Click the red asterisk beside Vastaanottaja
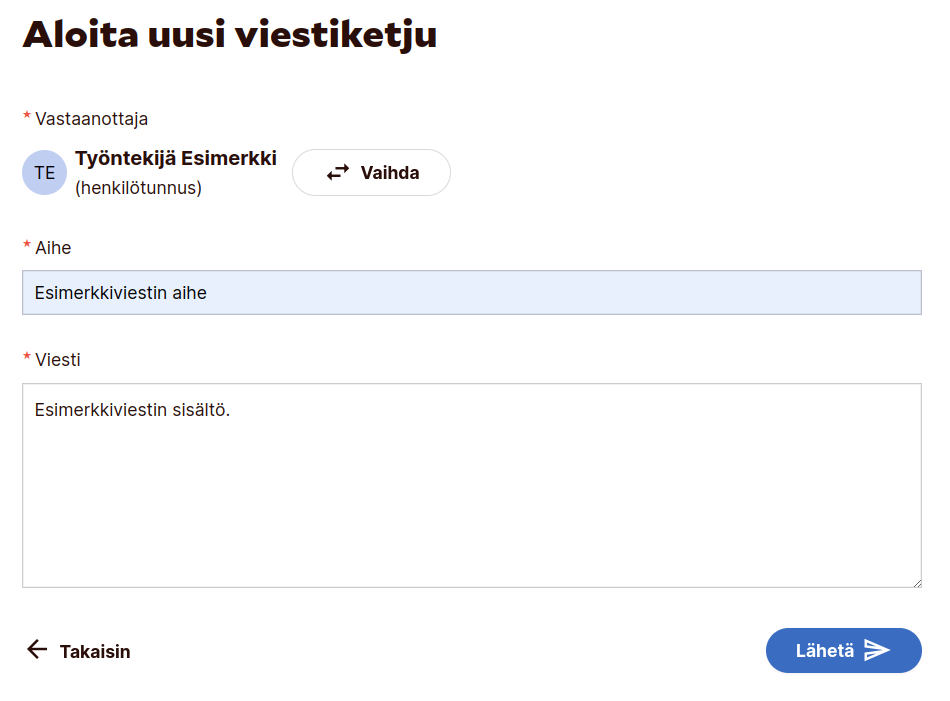The image size is (950, 701). pyautogui.click(x=27, y=117)
